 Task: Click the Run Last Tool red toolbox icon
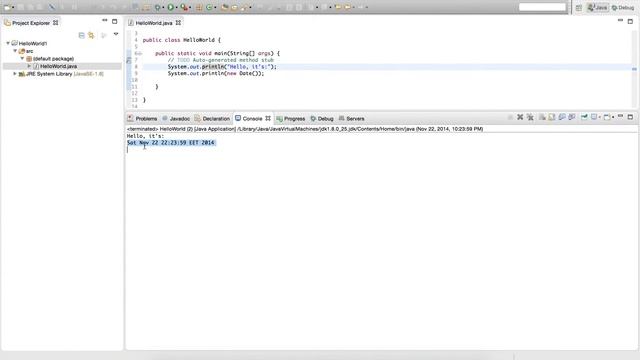184,7
